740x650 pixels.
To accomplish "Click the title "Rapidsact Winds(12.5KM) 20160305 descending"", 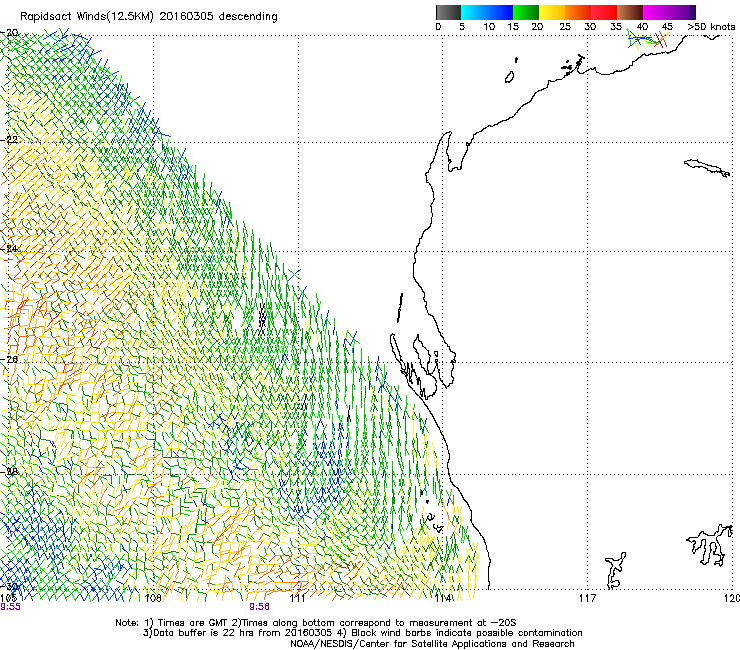I will tap(149, 17).
